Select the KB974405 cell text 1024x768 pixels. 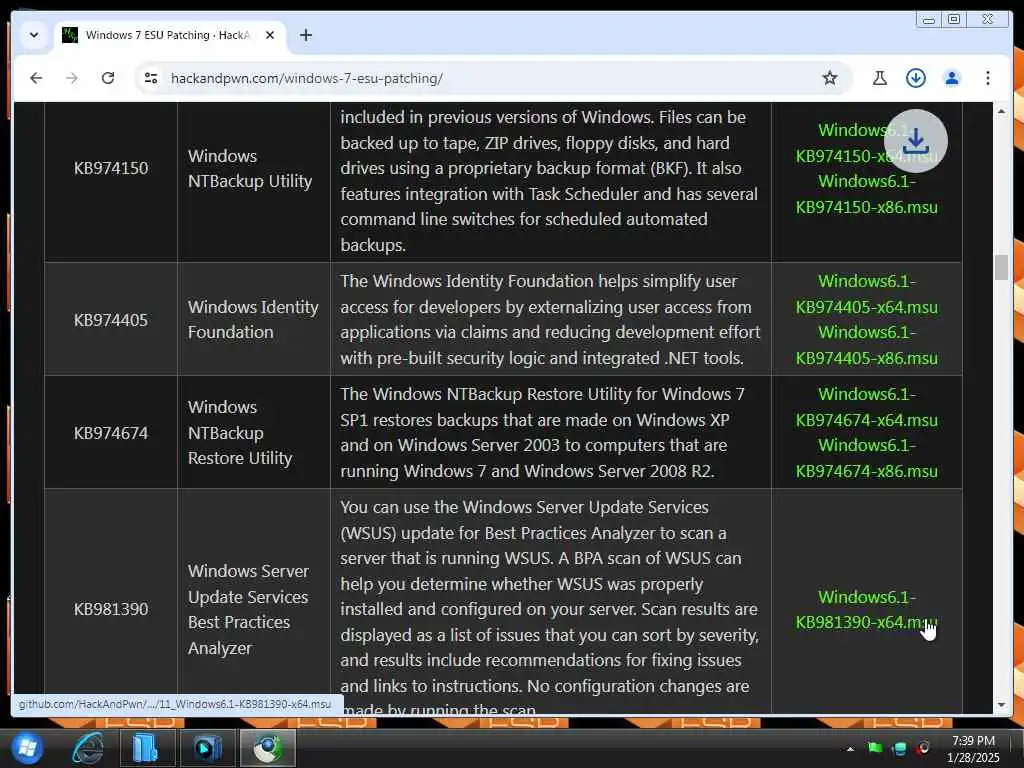pyautogui.click(x=111, y=320)
